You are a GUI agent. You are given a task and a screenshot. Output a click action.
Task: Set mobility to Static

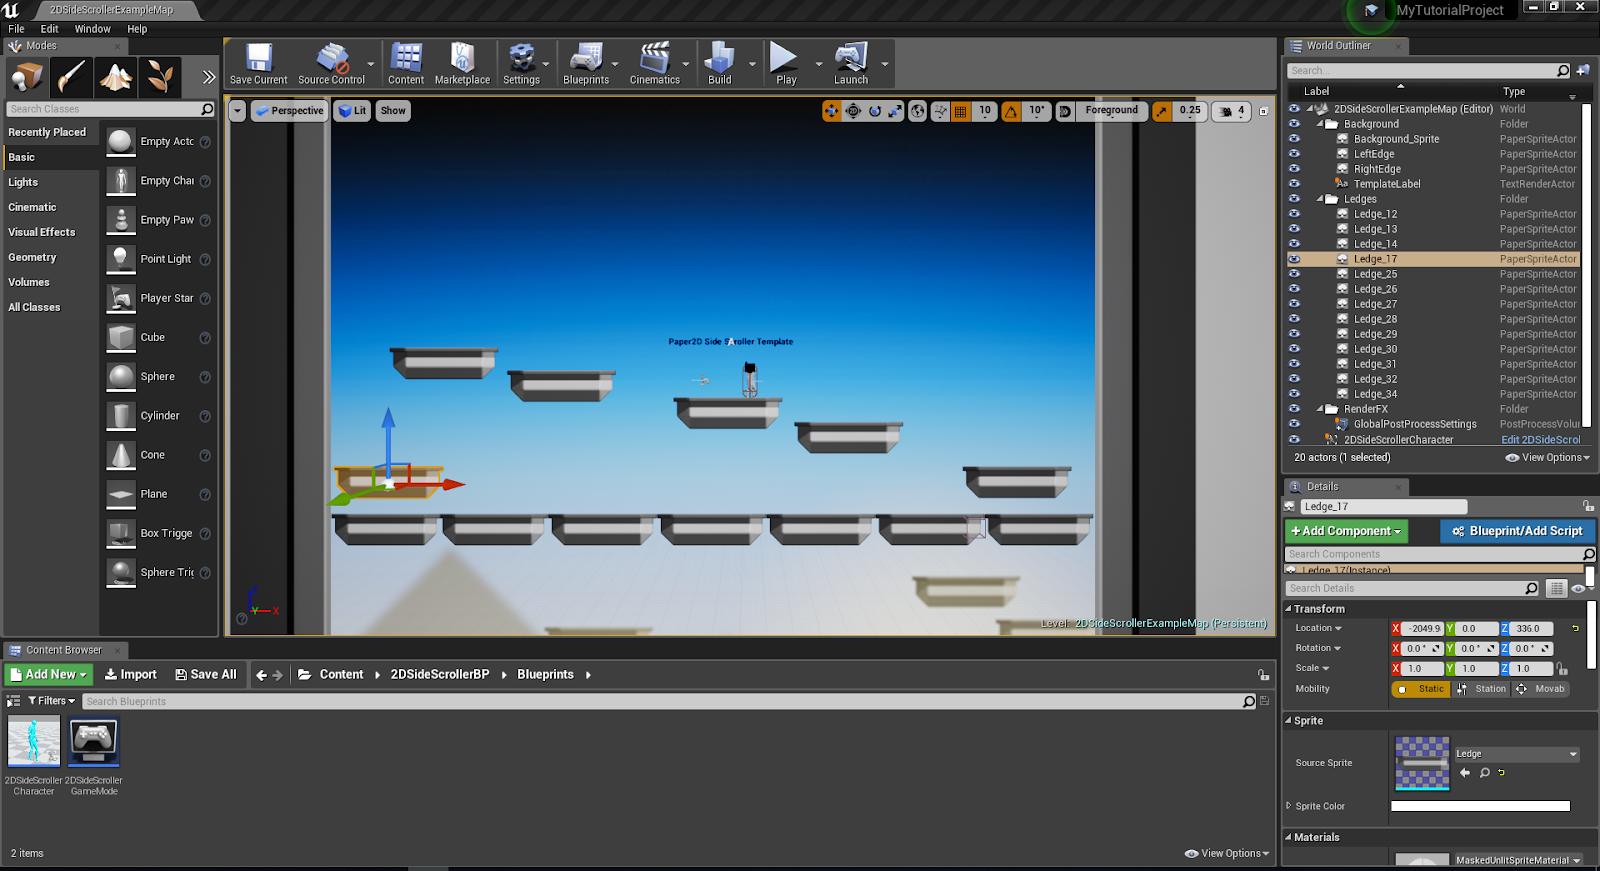pyautogui.click(x=1421, y=689)
